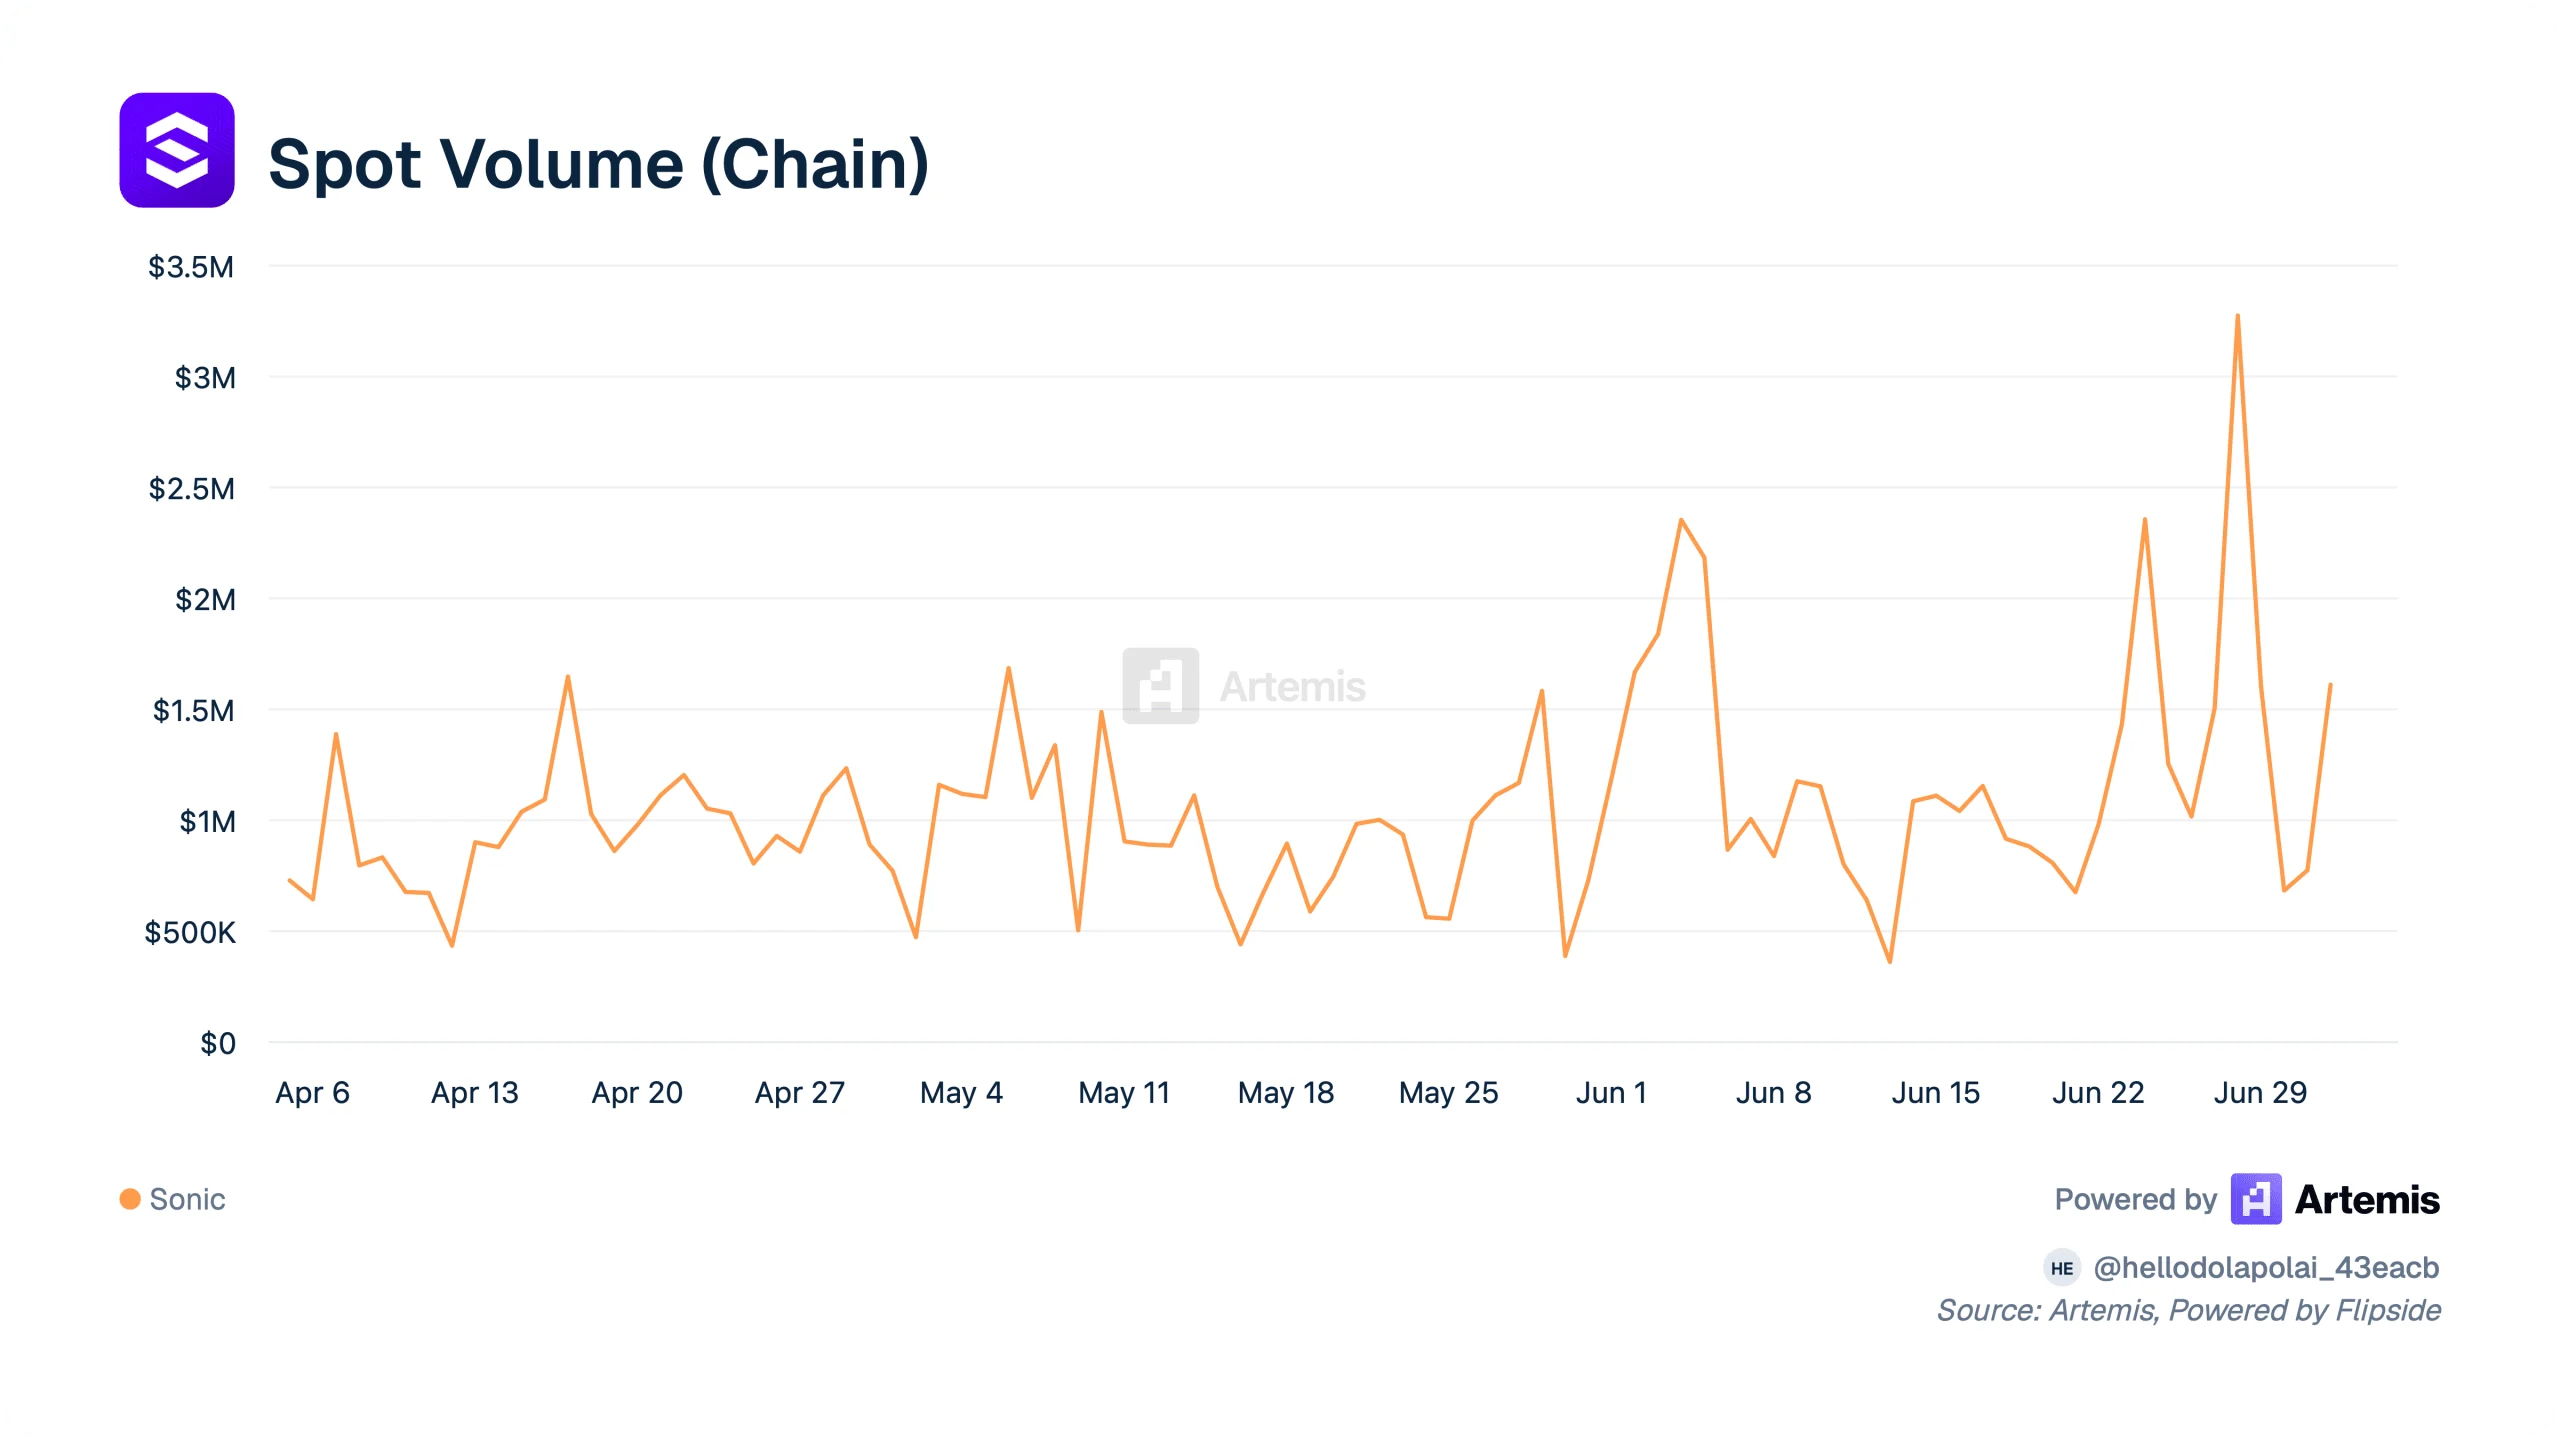Image resolution: width=2560 pixels, height=1440 pixels.
Task: Click the purple Sonic logo icon
Action: [177, 150]
